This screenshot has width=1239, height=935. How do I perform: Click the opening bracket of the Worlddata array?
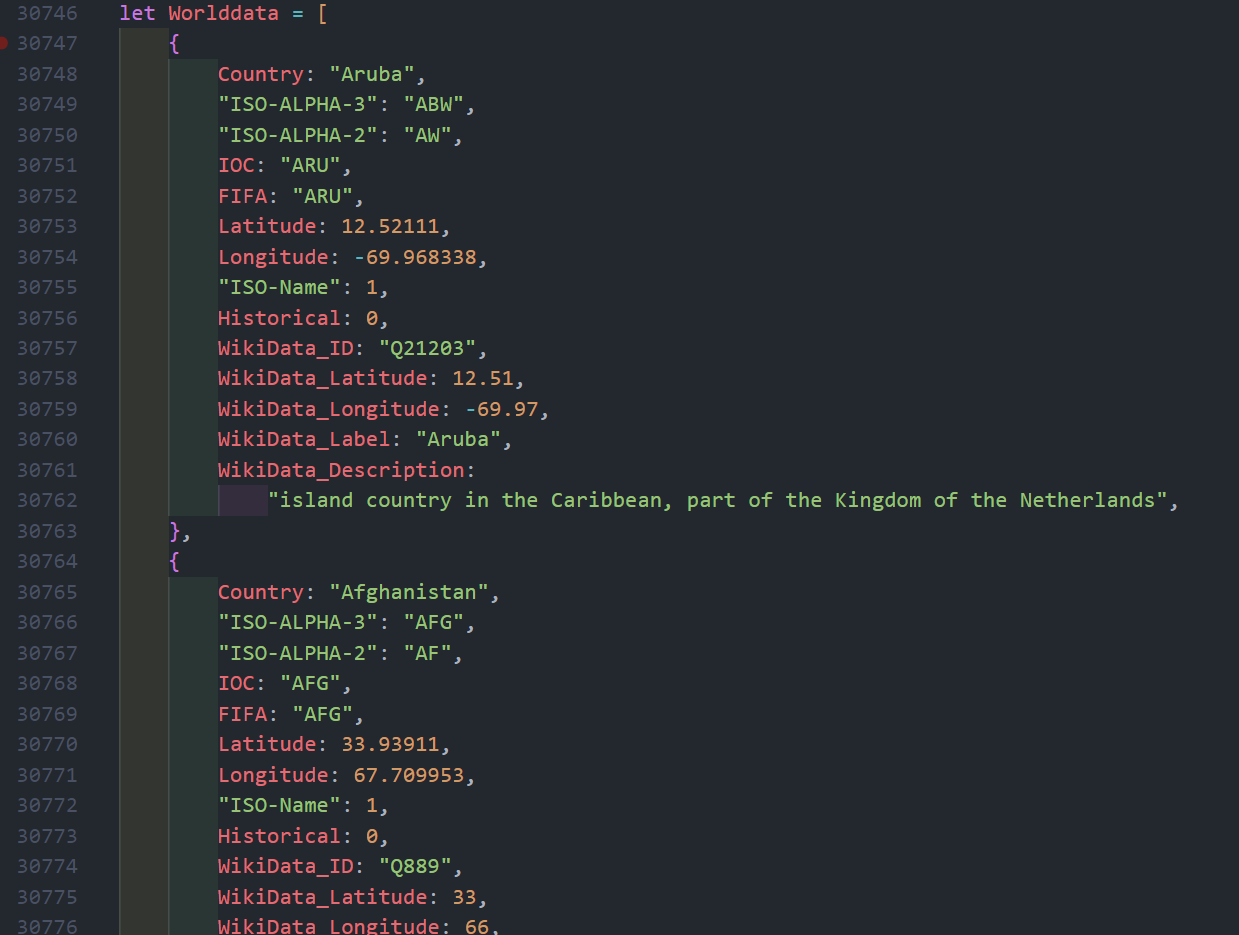coord(322,13)
